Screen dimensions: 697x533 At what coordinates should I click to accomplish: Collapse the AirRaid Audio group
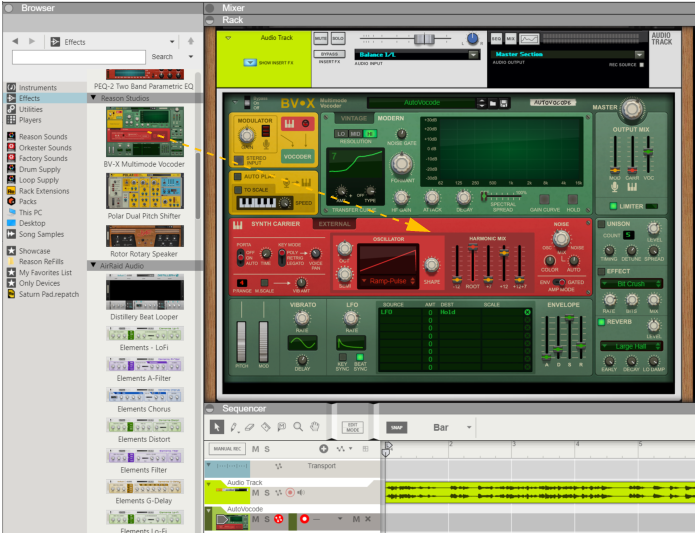point(93,265)
